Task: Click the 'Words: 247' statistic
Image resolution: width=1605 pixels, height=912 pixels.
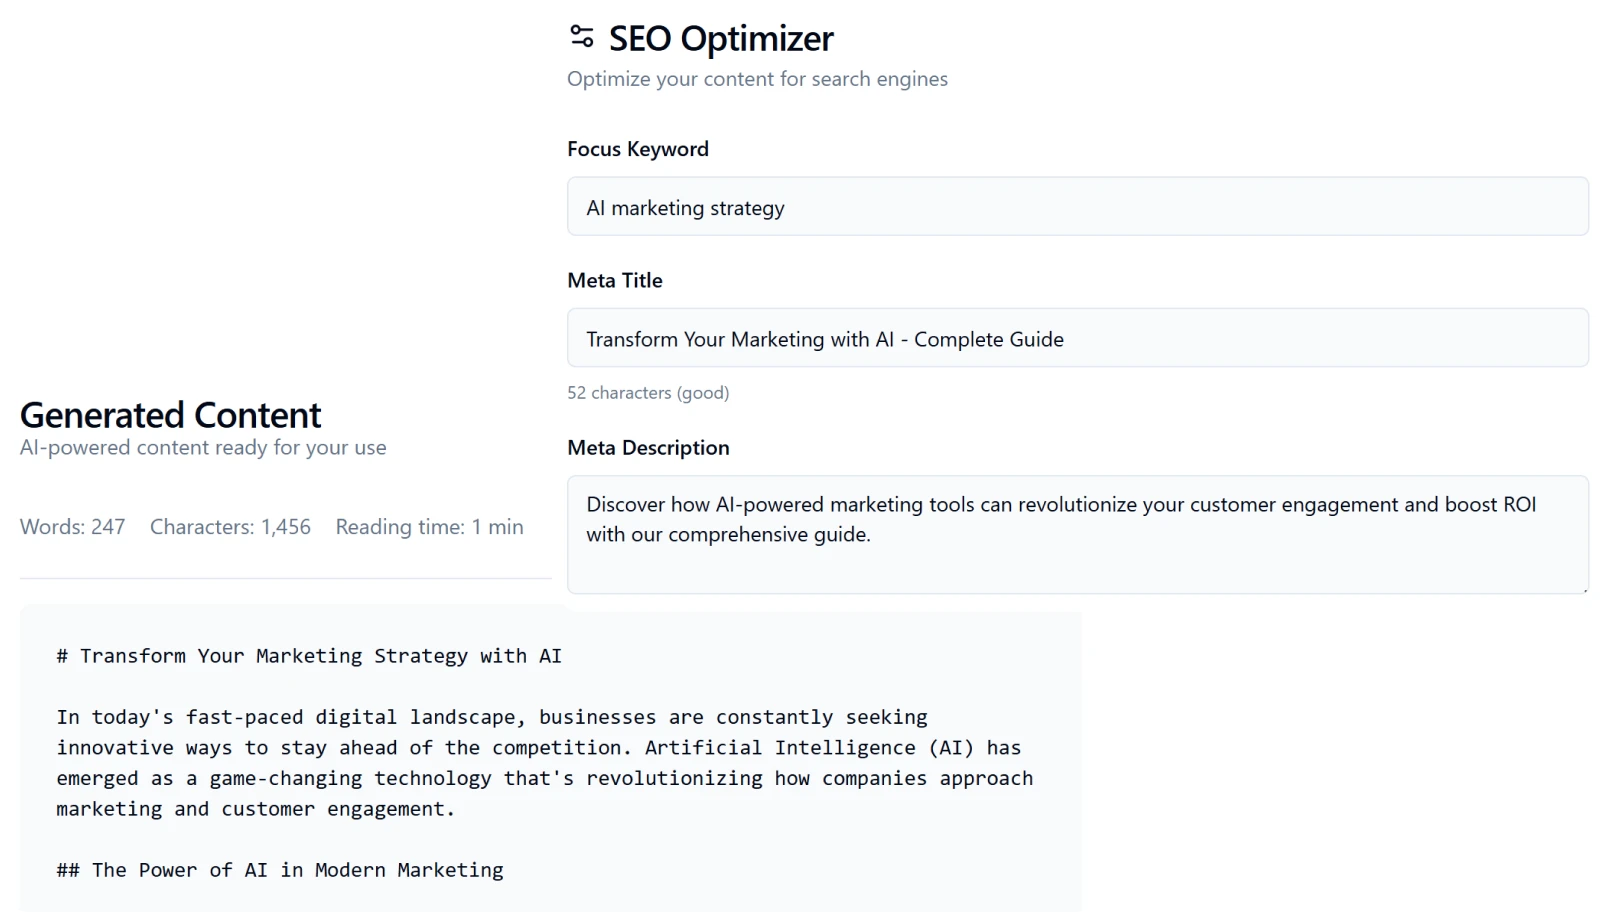Action: click(x=72, y=526)
